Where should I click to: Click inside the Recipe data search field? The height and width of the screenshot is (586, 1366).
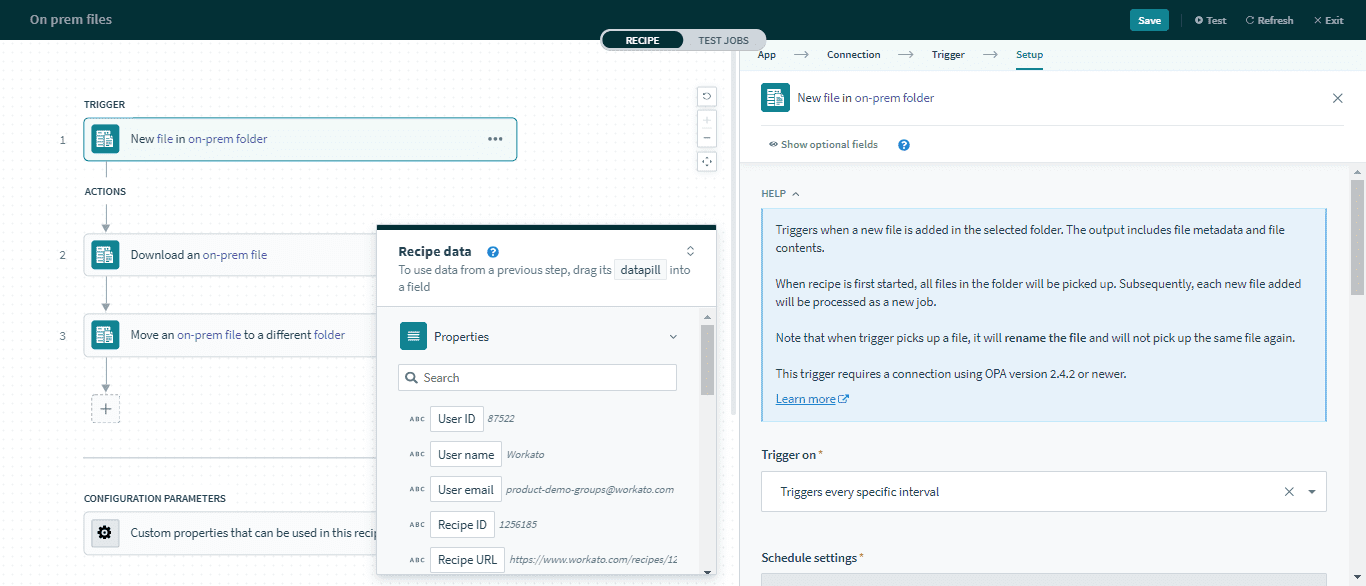(537, 377)
